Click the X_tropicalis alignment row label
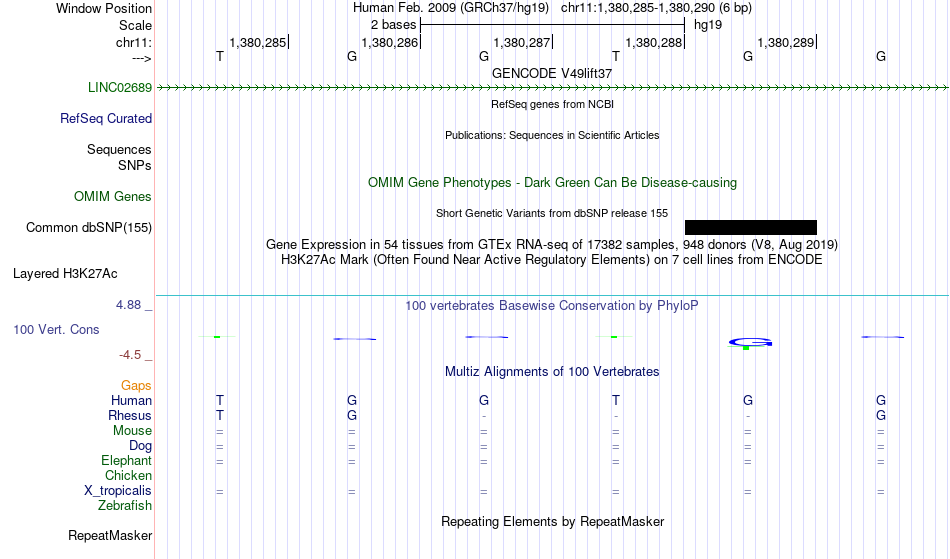This screenshot has width=950, height=559. point(118,491)
